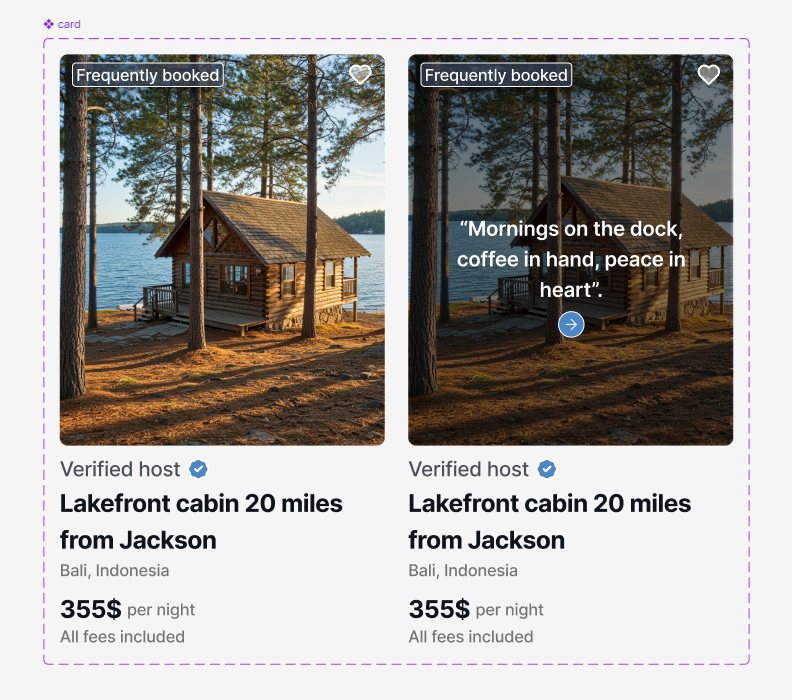792x700 pixels.
Task: Click 'Frequently booked' badge on right card
Action: tap(496, 75)
